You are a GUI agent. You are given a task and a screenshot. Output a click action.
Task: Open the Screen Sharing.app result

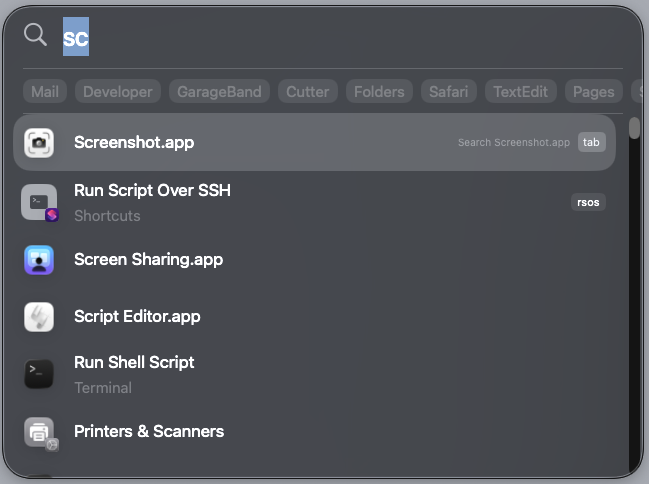[x=315, y=260]
